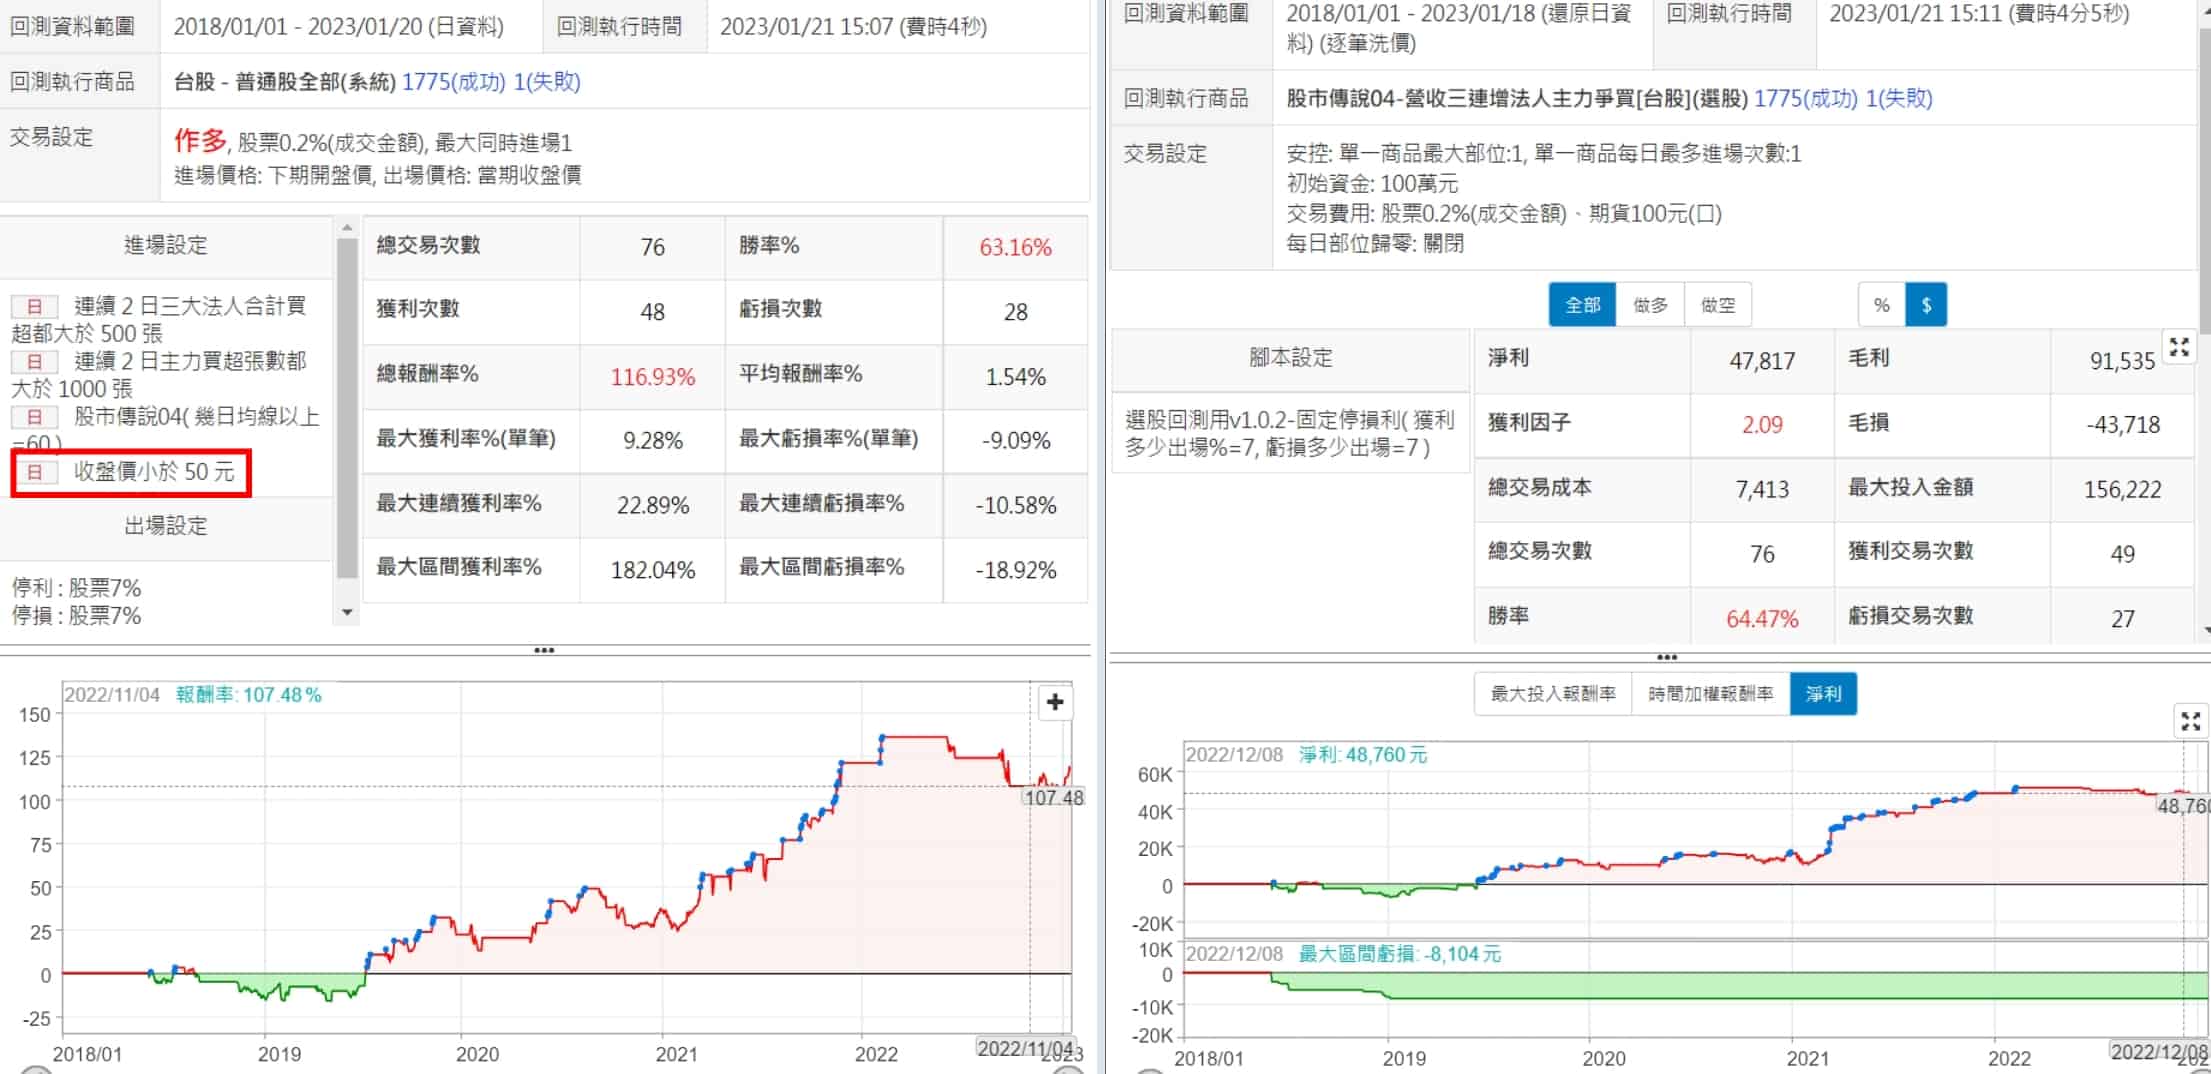Click 日 tag beside 股市傳說04 condition

[34, 417]
